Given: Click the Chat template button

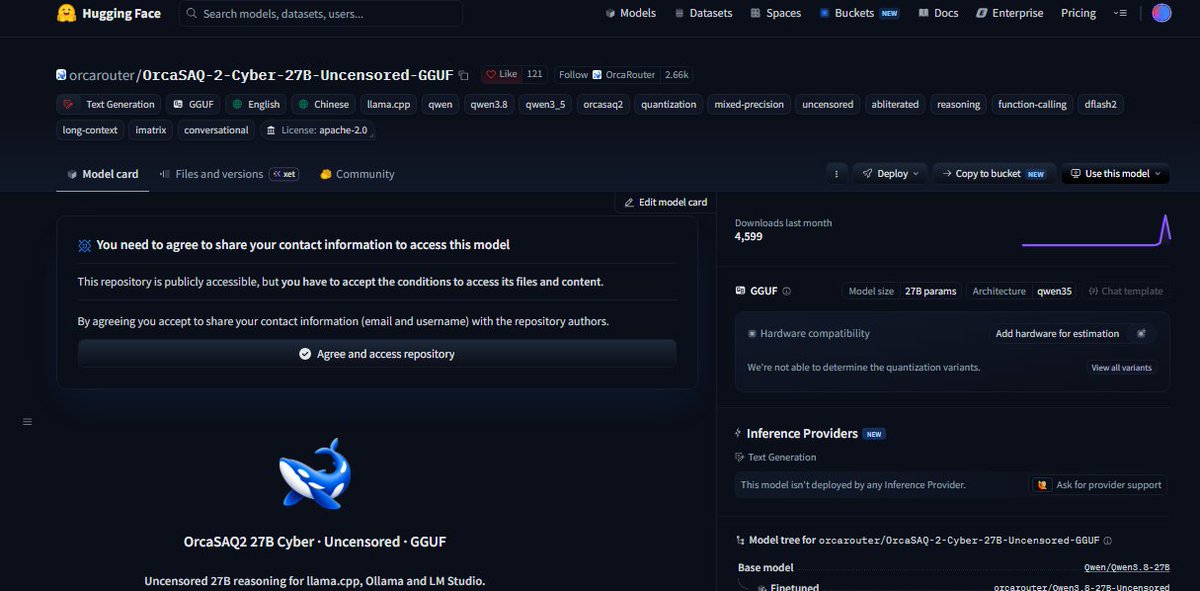Looking at the screenshot, I should [x=1125, y=291].
